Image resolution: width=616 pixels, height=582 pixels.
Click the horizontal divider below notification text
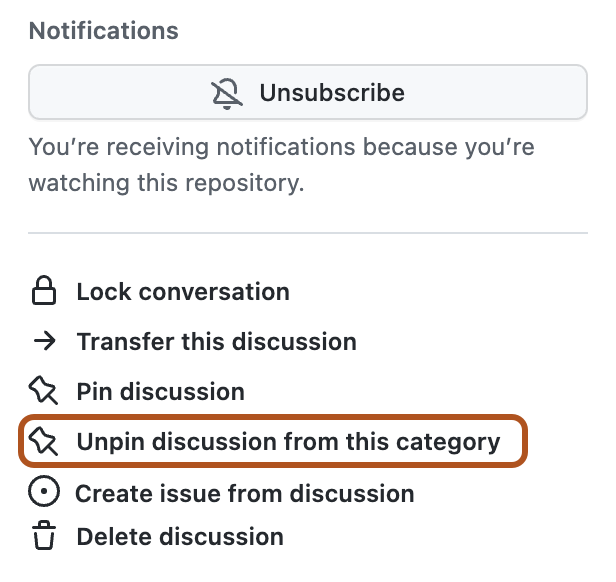click(307, 233)
